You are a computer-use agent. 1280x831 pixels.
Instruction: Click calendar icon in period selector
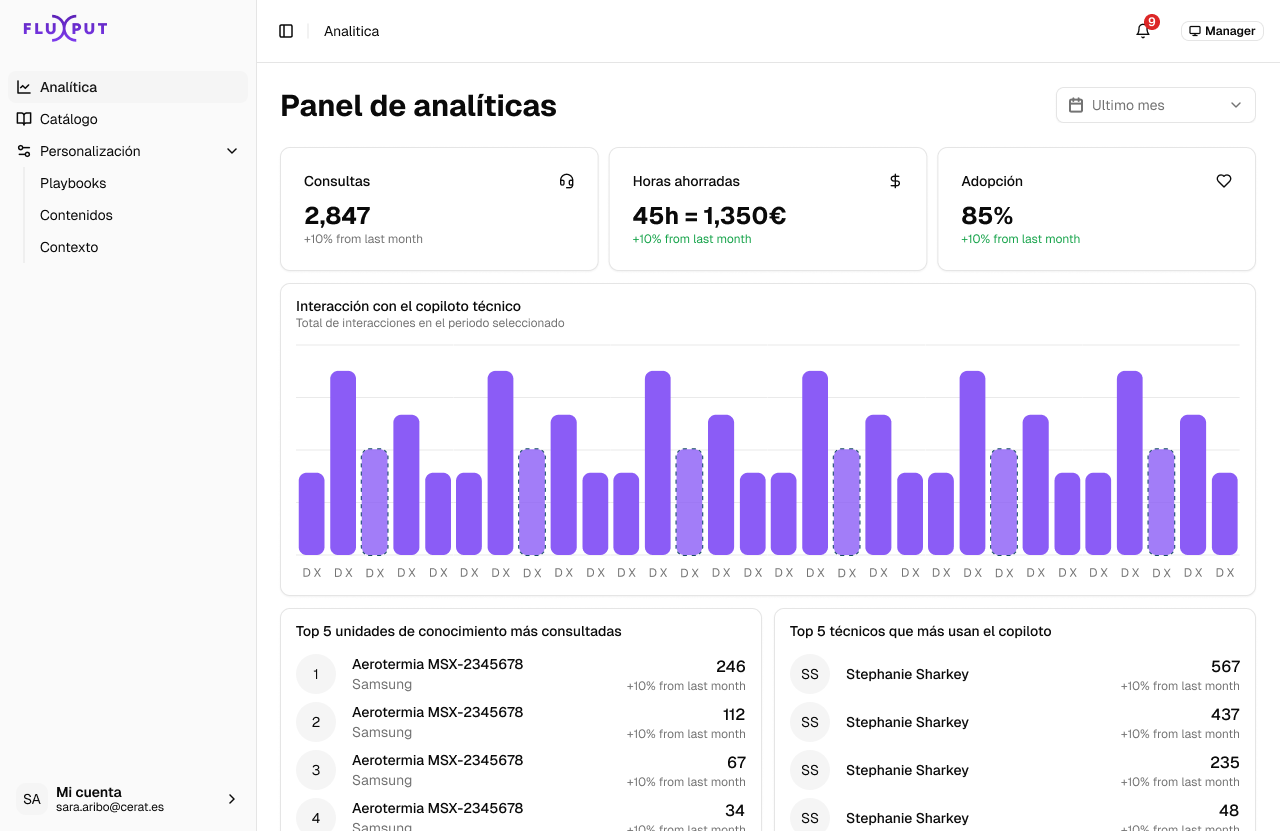[x=1076, y=105]
